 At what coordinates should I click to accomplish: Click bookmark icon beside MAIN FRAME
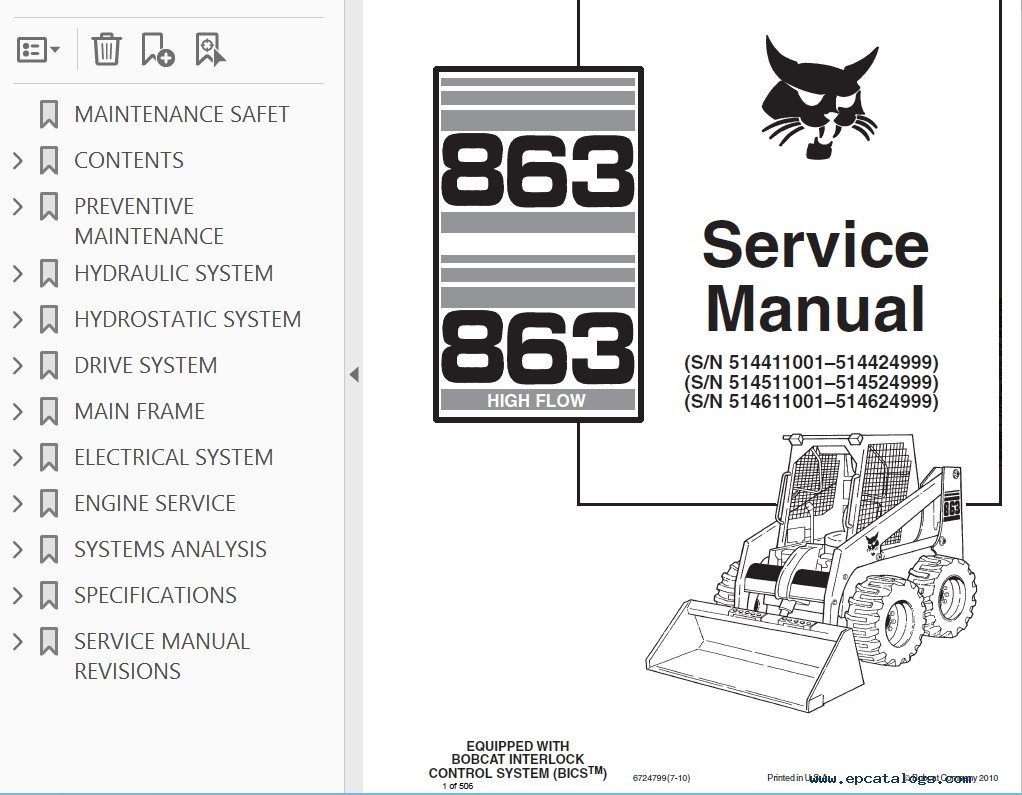pyautogui.click(x=49, y=412)
